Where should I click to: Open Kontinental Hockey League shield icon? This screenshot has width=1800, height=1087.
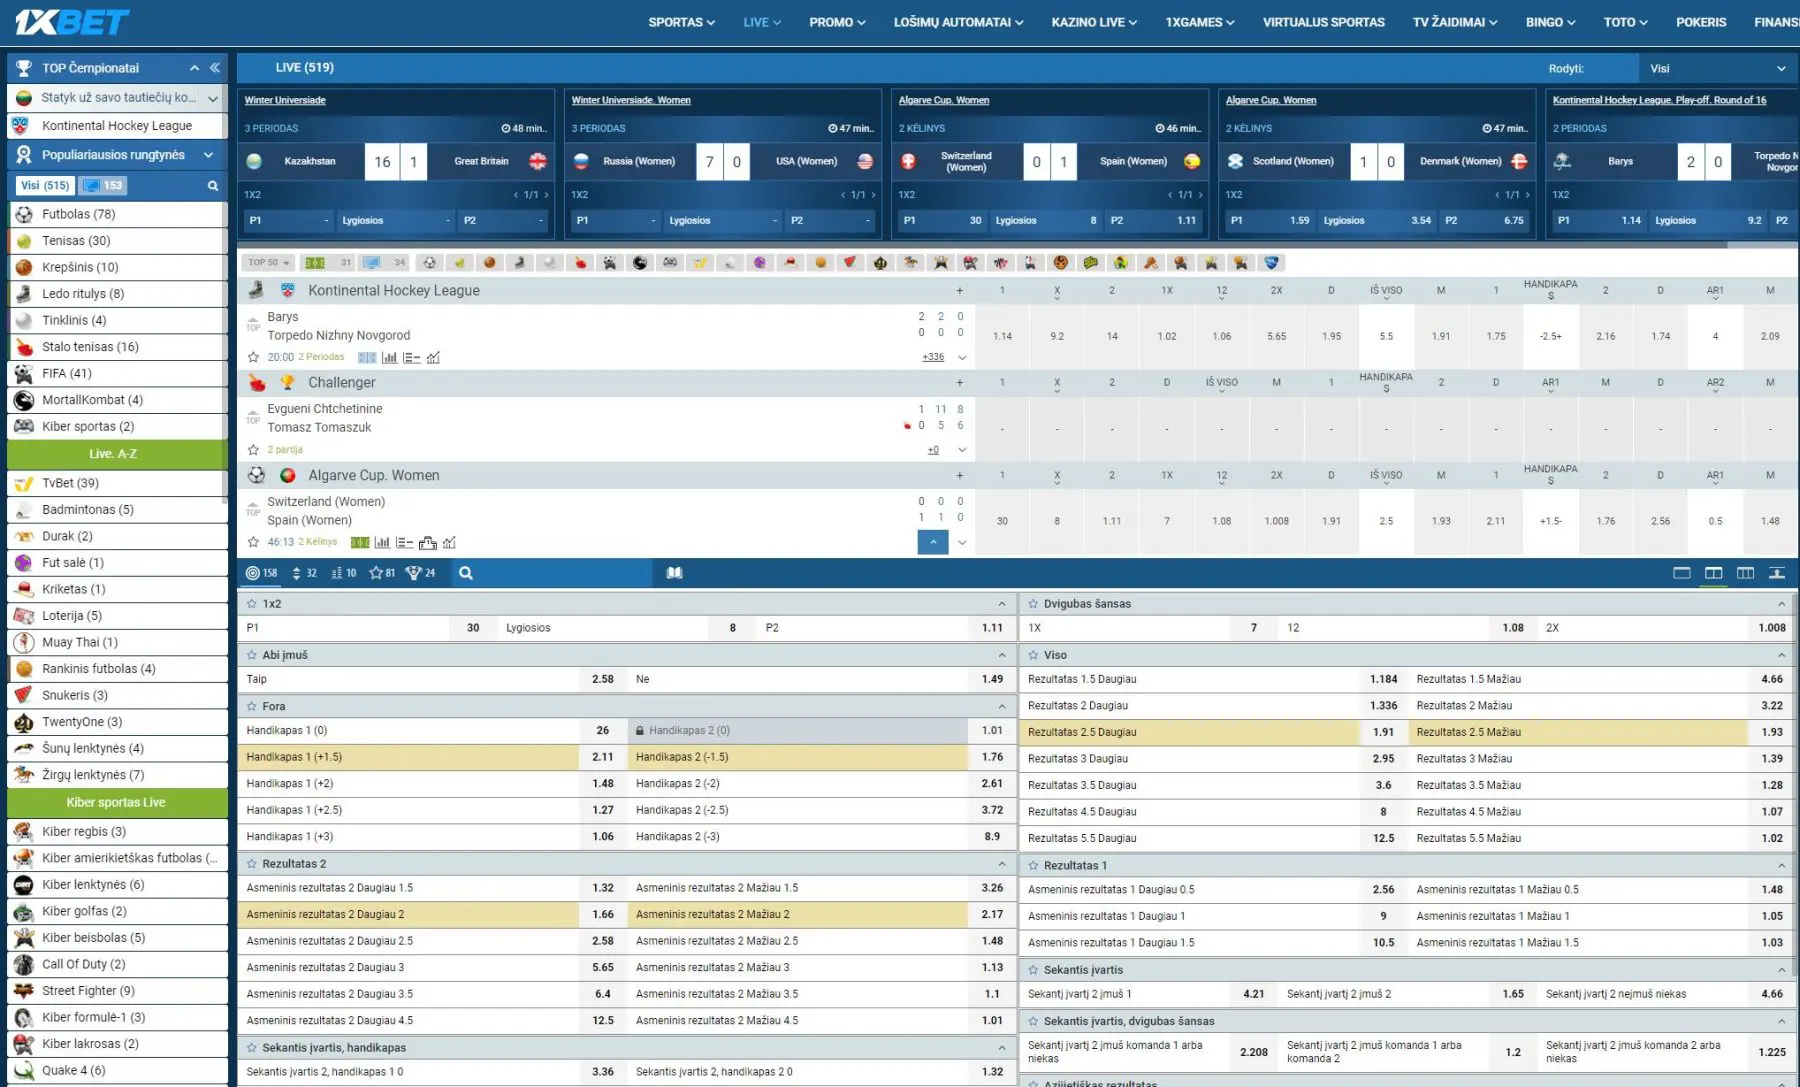(x=288, y=290)
